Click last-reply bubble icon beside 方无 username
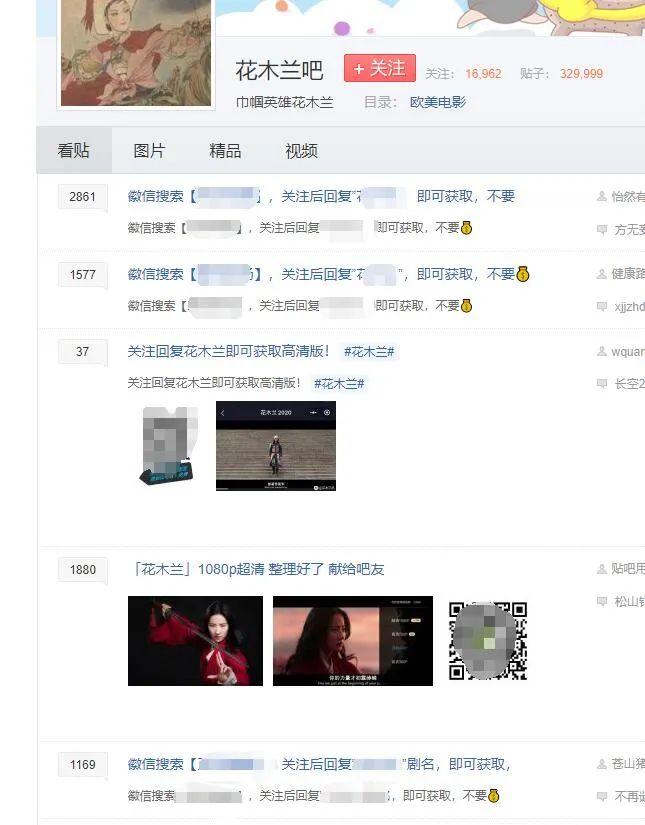The height and width of the screenshot is (825, 645). pos(602,229)
